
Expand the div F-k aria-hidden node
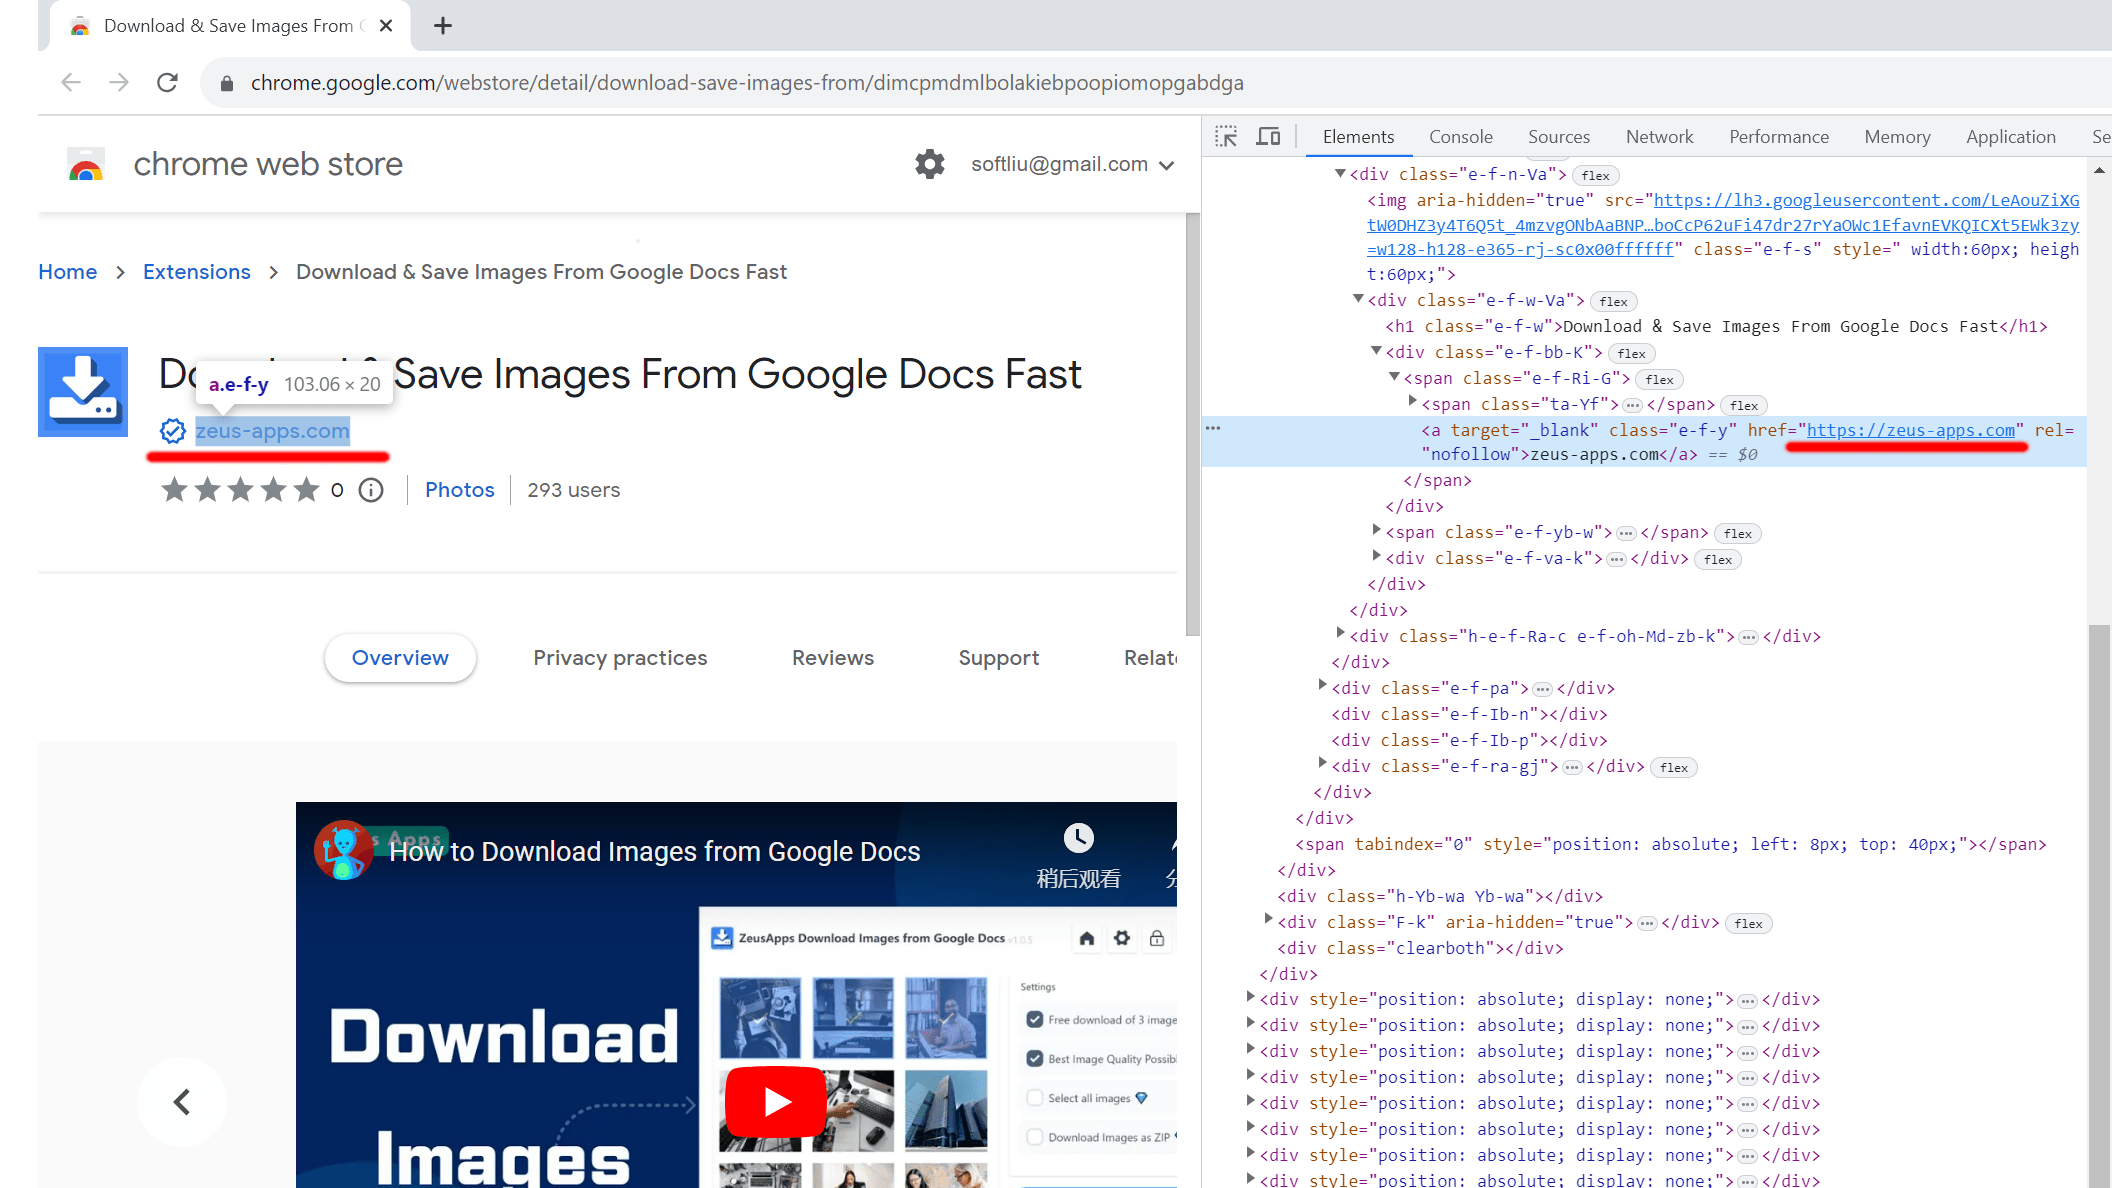pos(1268,919)
